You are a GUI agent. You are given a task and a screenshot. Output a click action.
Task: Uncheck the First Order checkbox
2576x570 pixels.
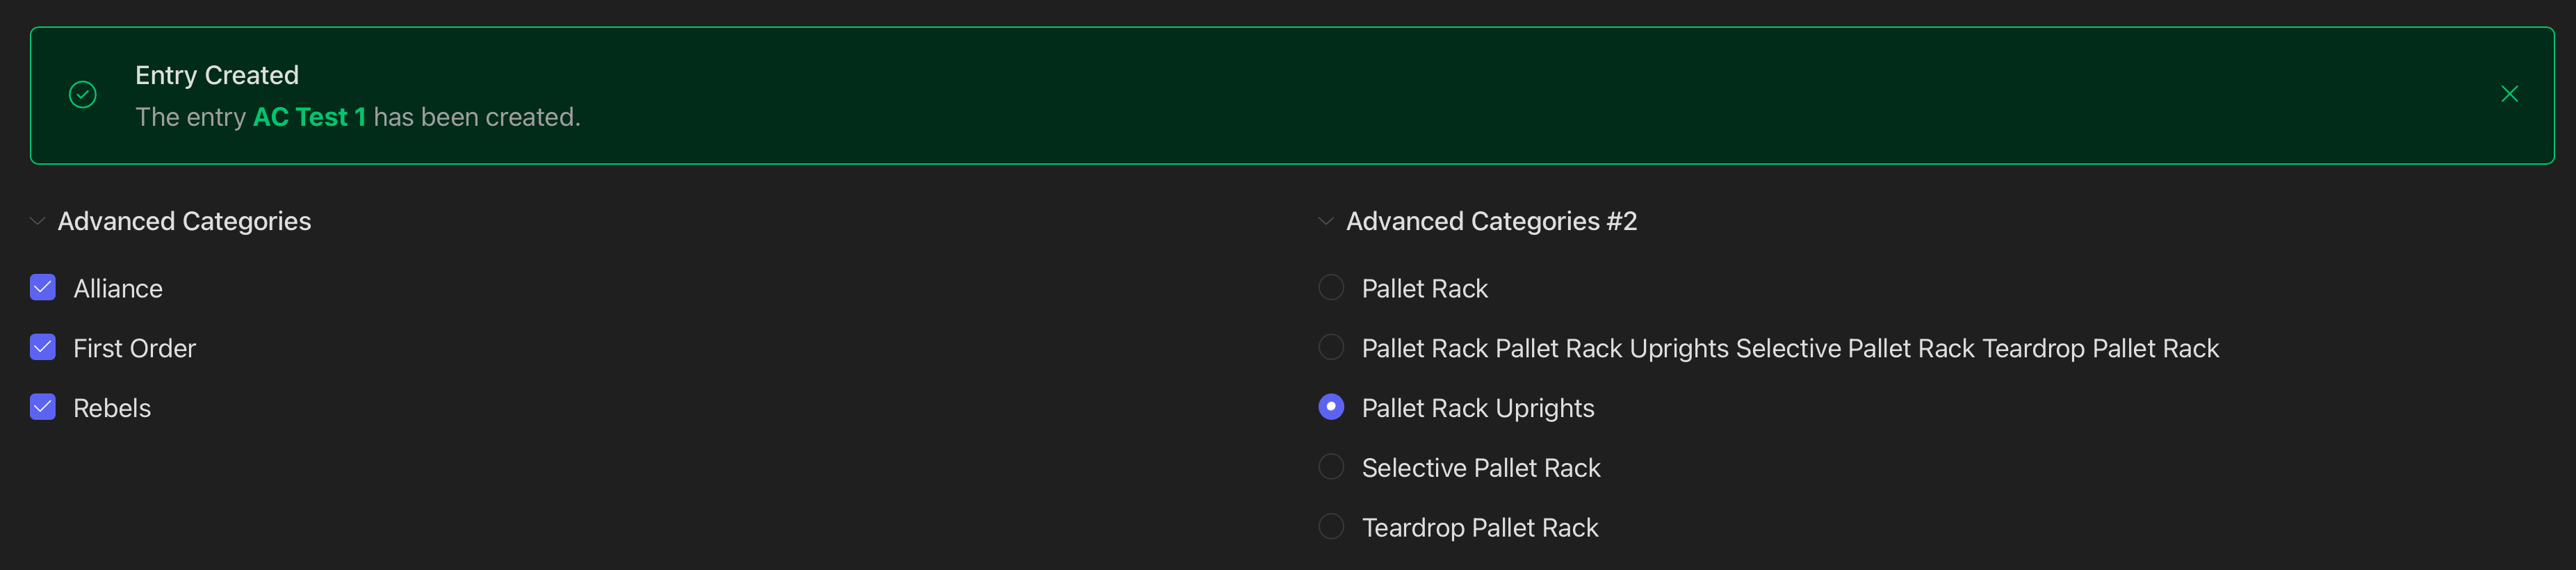pos(43,348)
